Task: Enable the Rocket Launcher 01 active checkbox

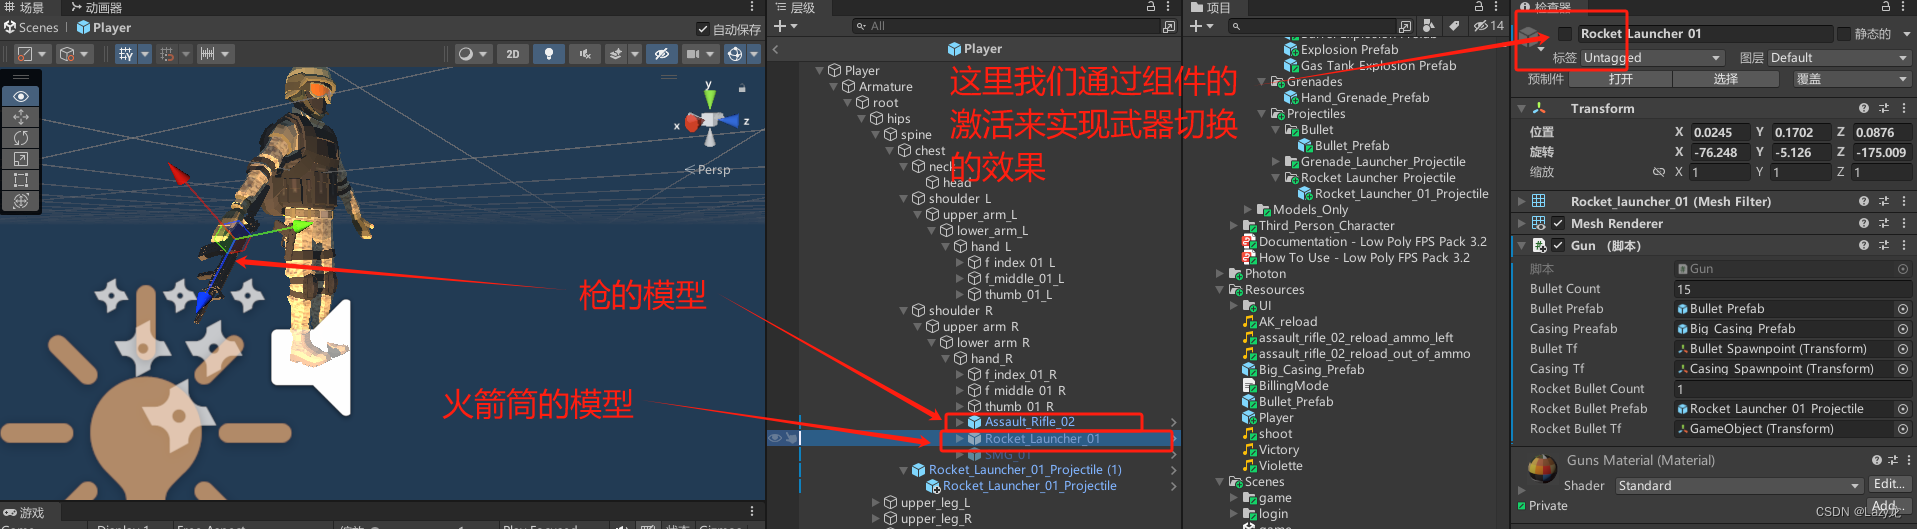Action: click(1565, 34)
